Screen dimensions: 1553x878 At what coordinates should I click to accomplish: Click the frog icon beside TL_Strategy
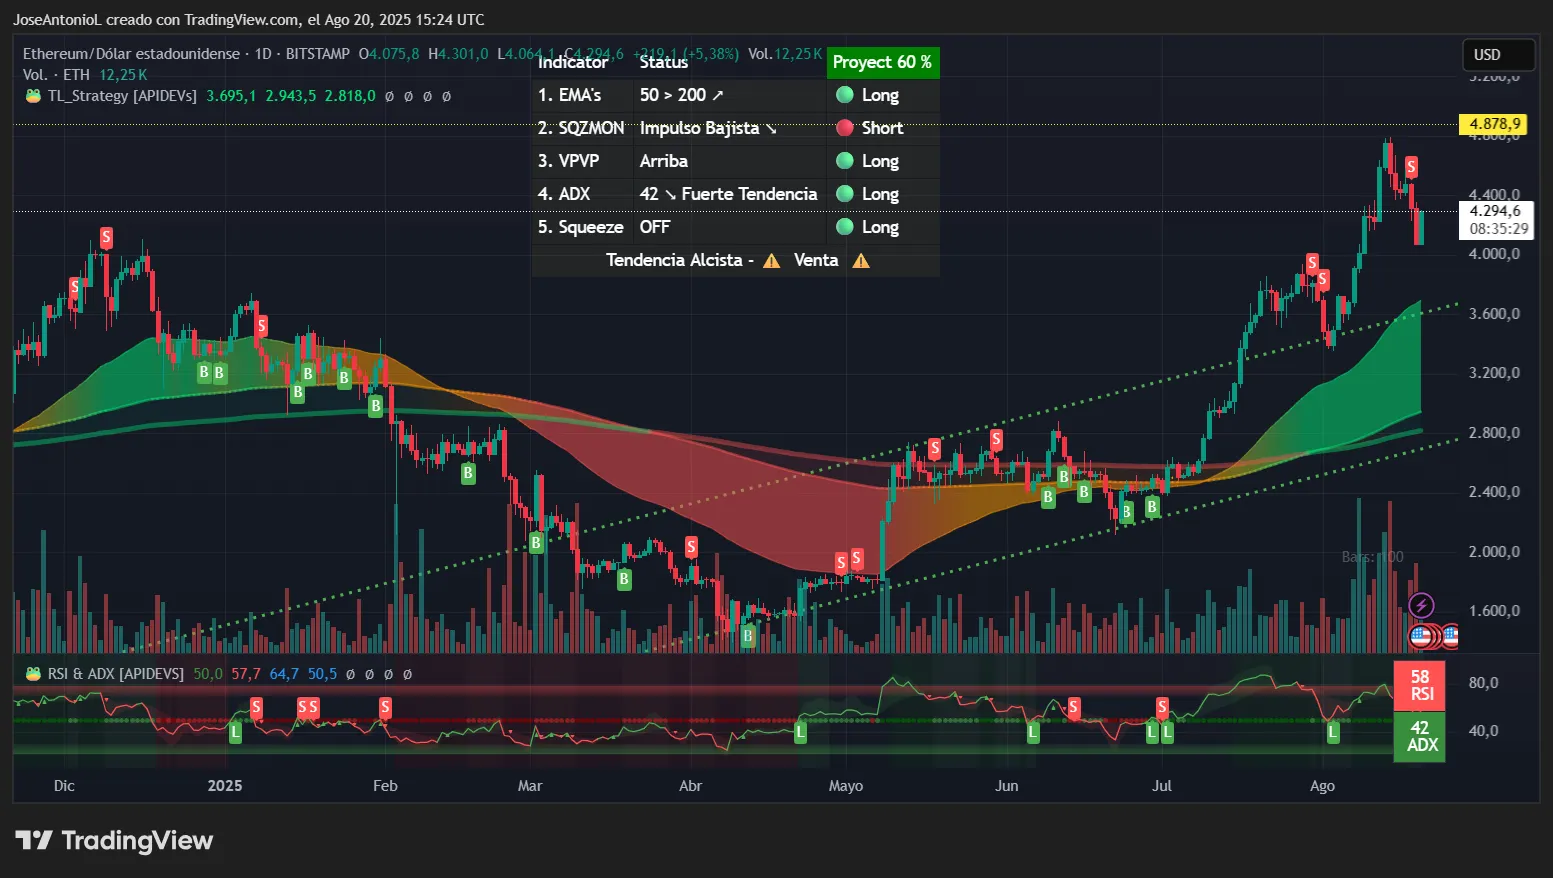tap(32, 96)
